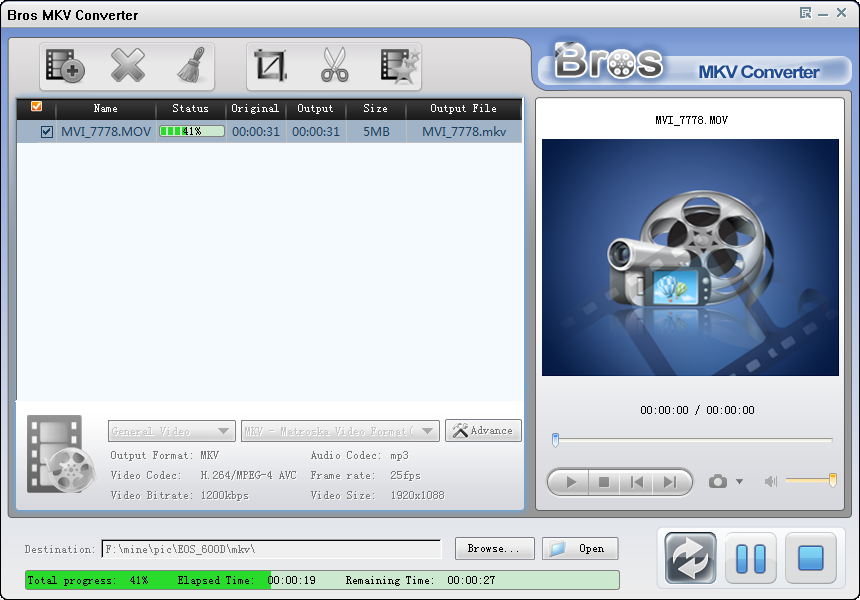
Task: Open the destination folder with Open button
Action: (x=580, y=548)
